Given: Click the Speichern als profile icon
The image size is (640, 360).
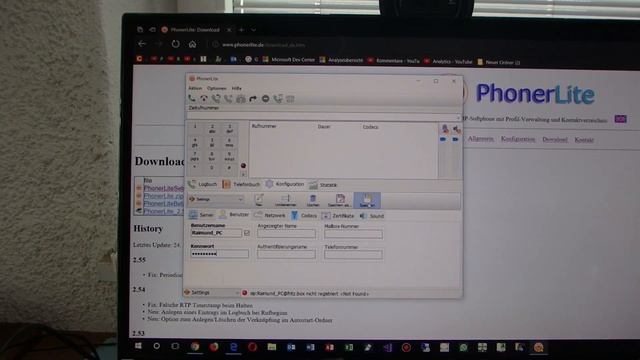Looking at the screenshot, I should 340,200.
